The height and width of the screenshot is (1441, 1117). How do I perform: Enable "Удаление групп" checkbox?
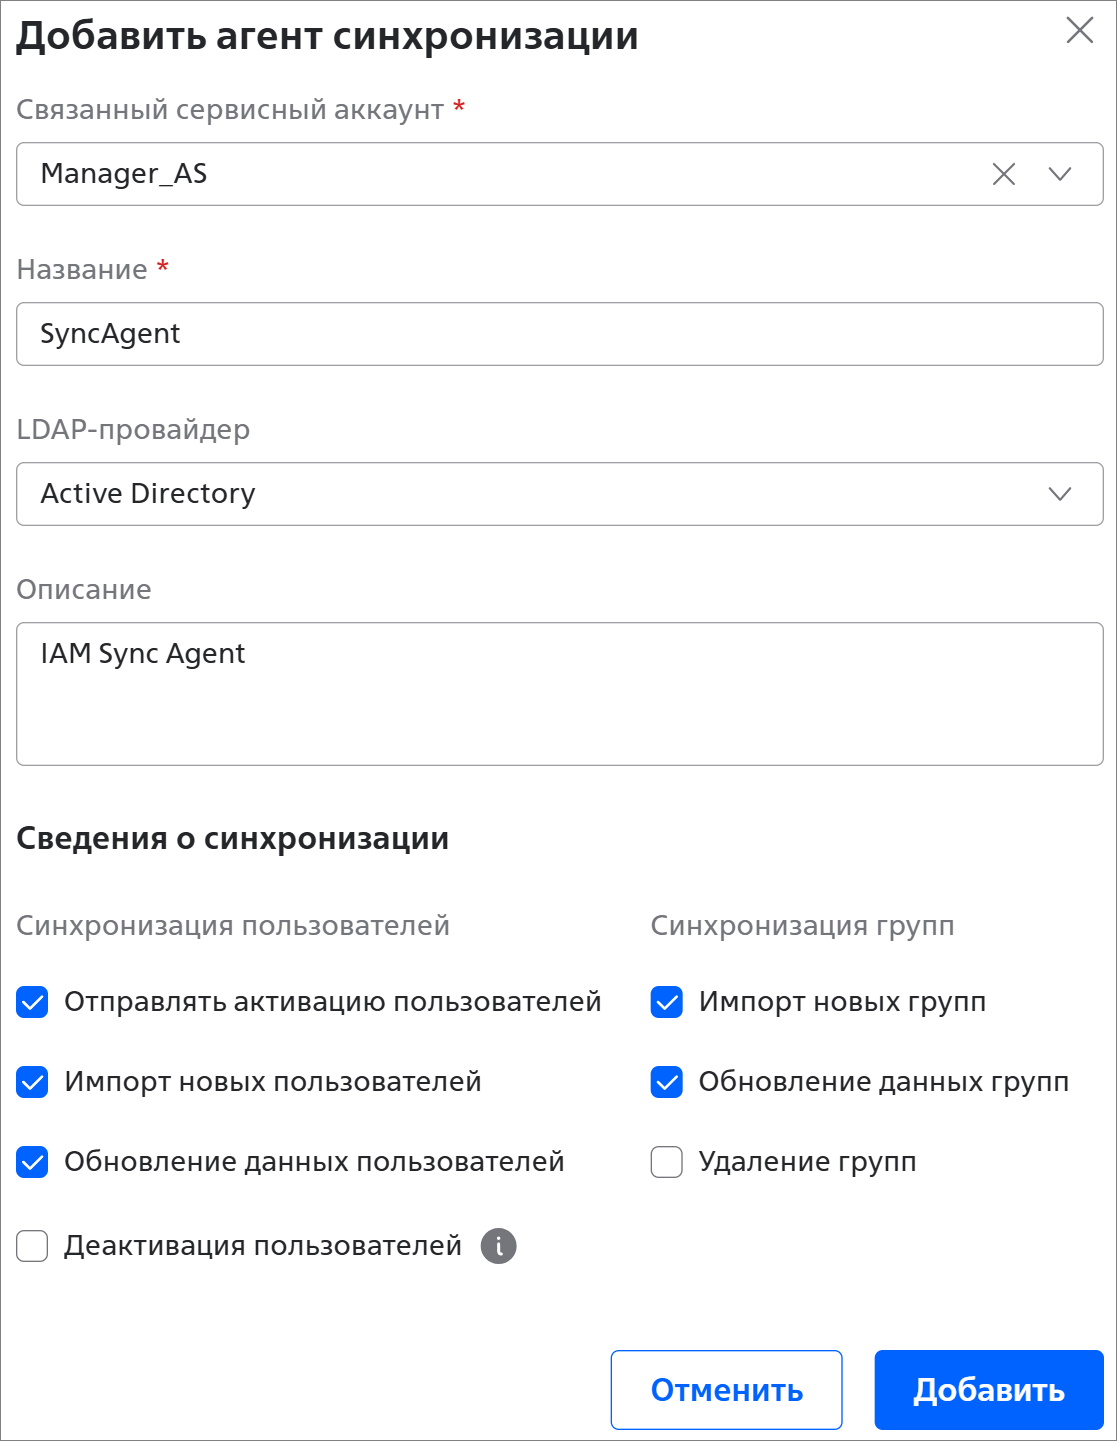point(667,1162)
